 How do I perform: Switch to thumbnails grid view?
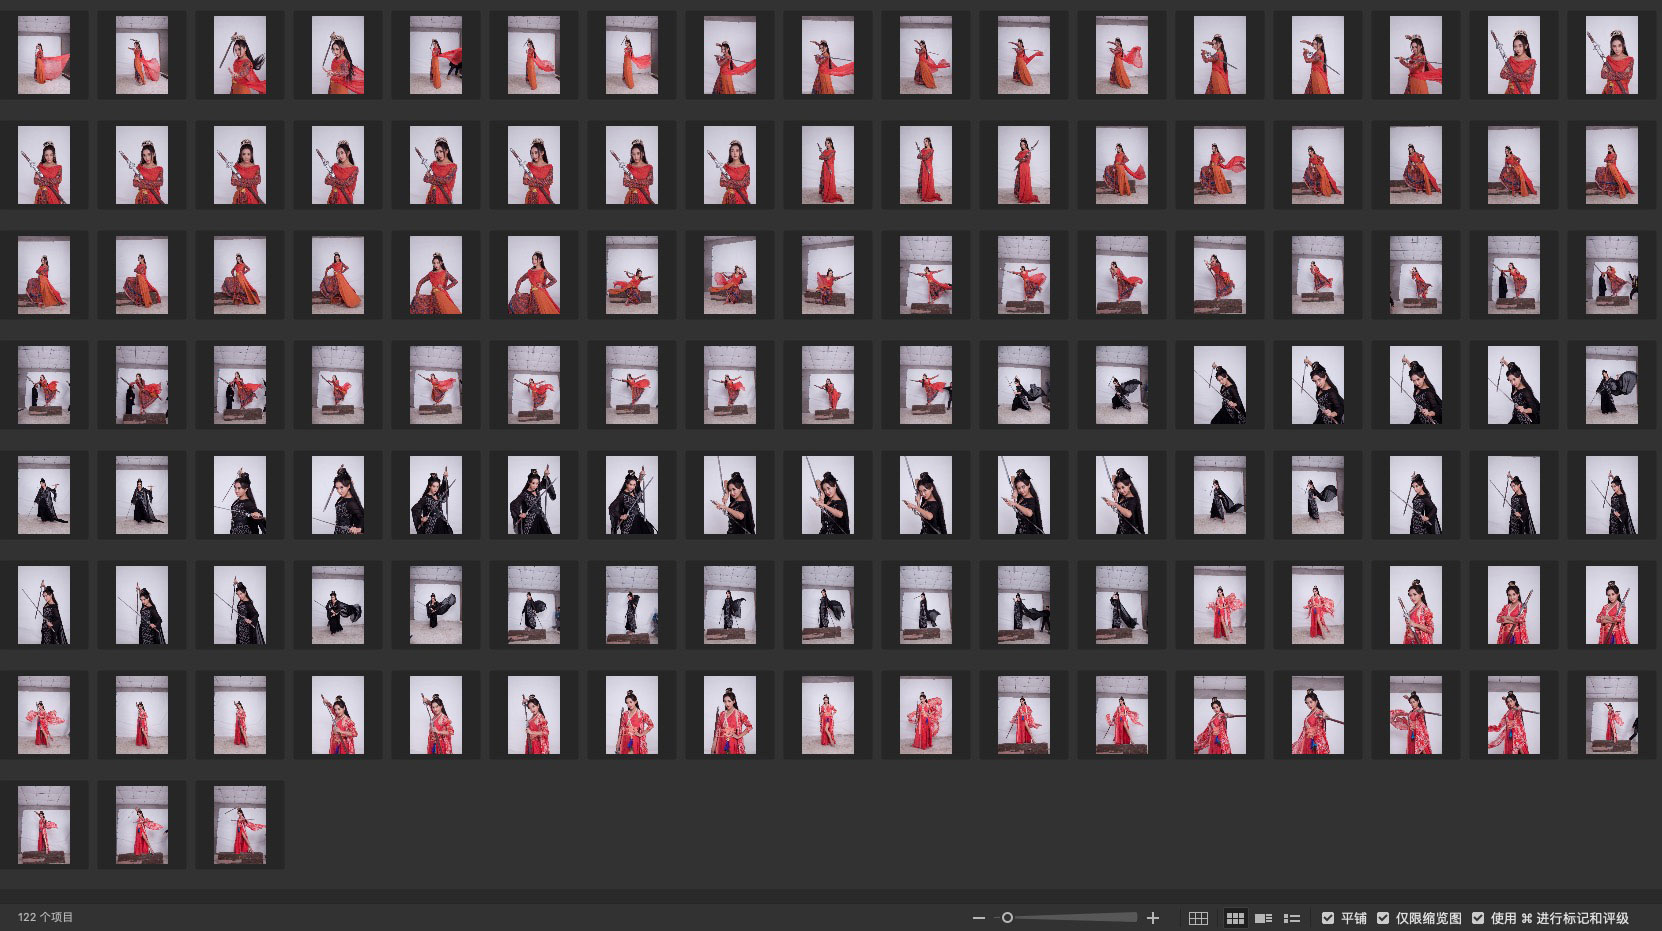[1235, 918]
